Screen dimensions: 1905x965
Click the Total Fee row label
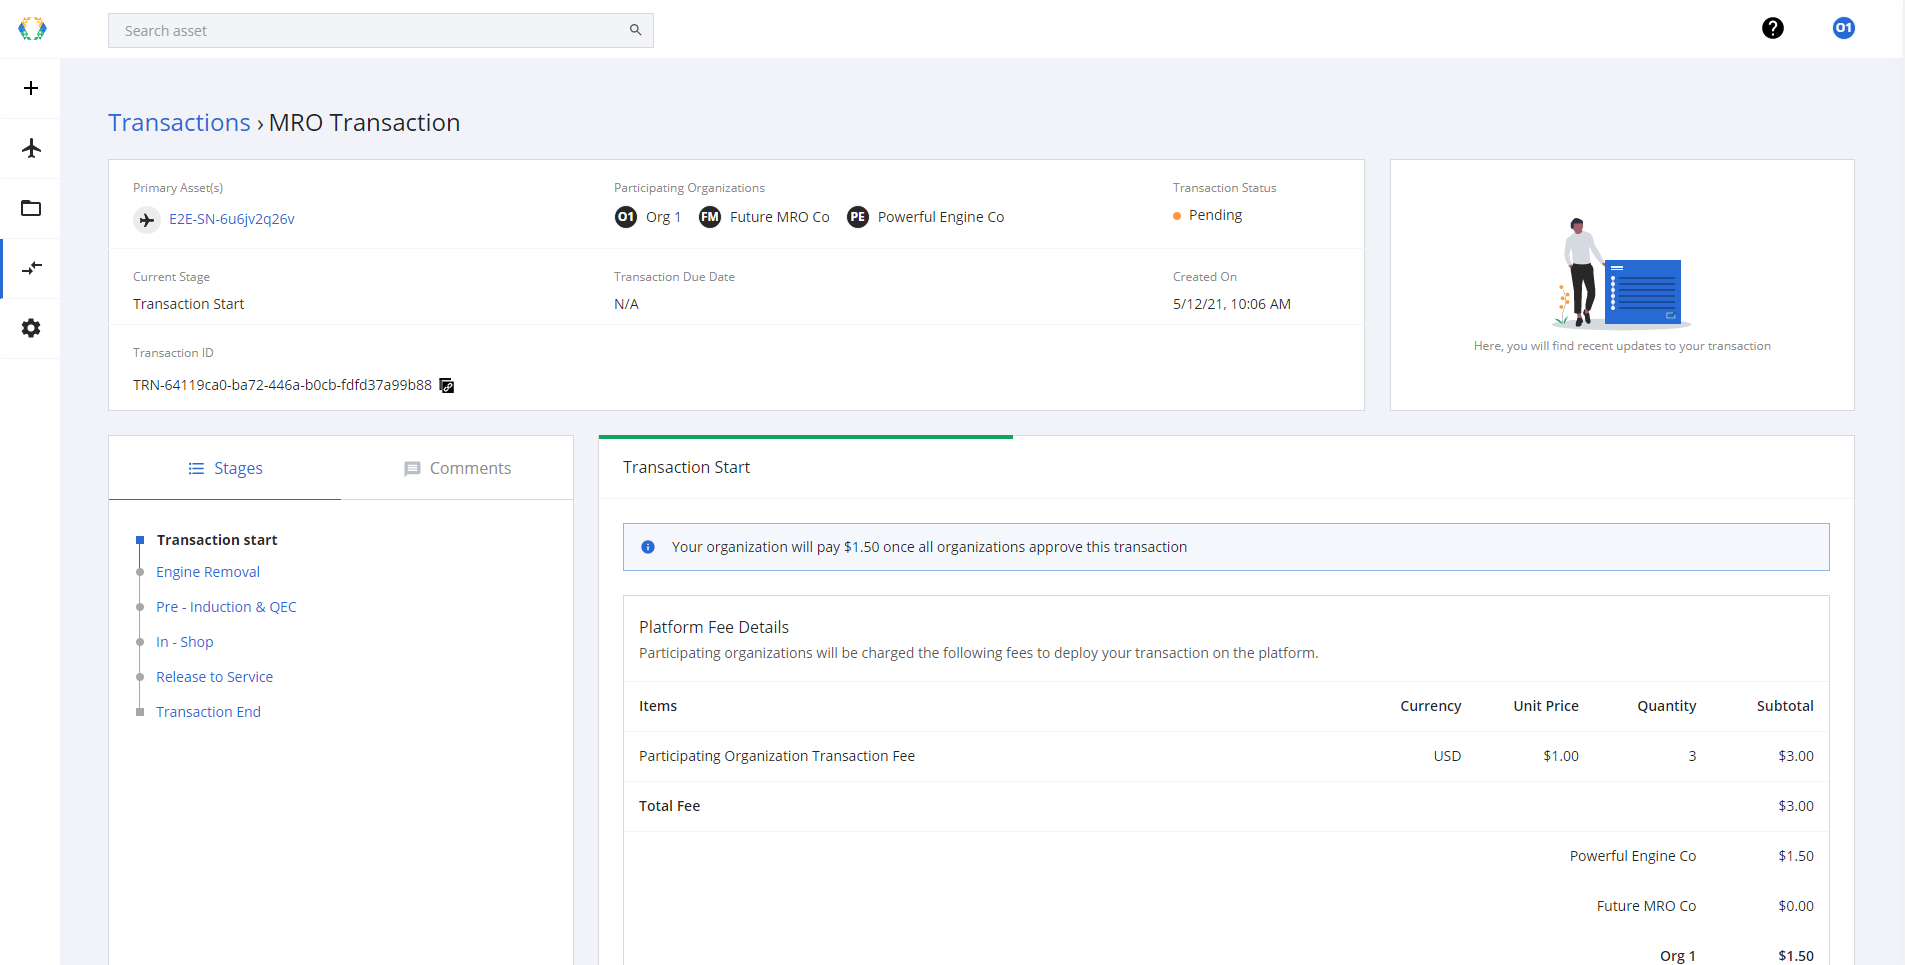pyautogui.click(x=669, y=806)
